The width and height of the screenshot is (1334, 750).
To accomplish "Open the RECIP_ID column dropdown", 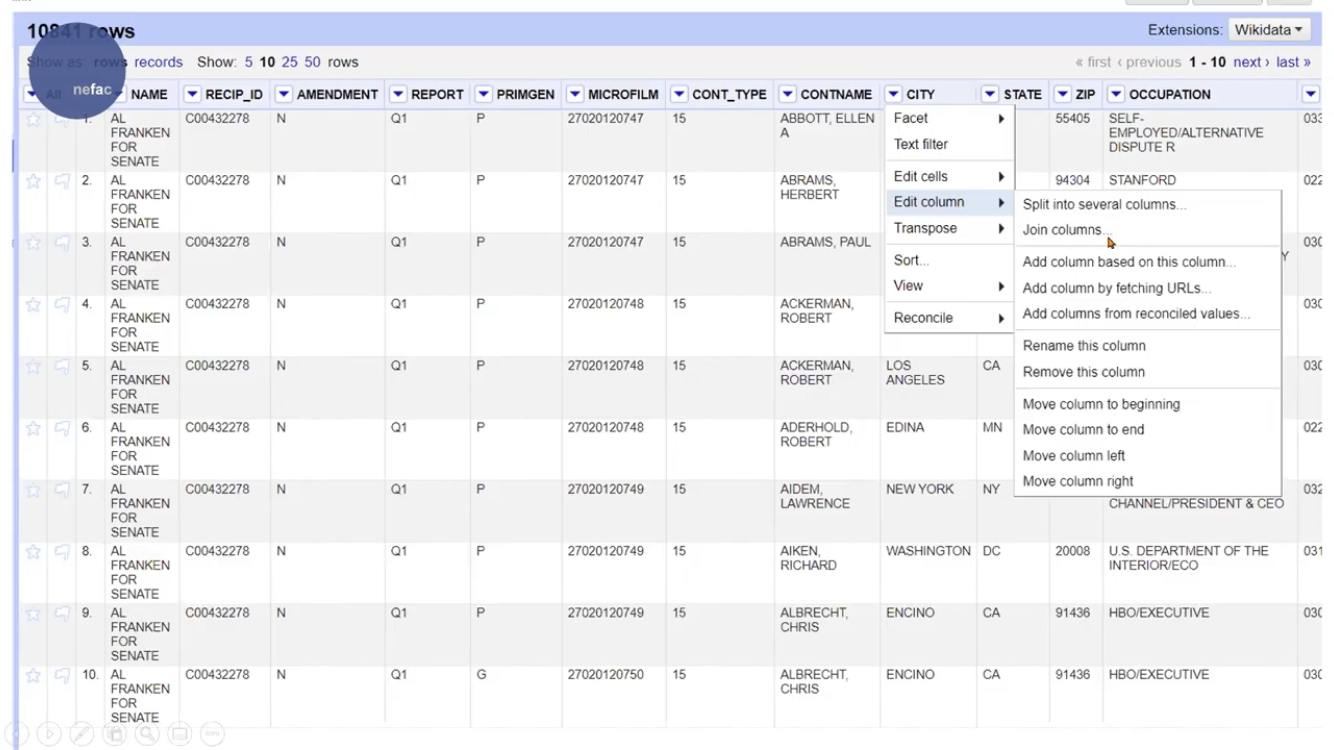I will coord(192,95).
